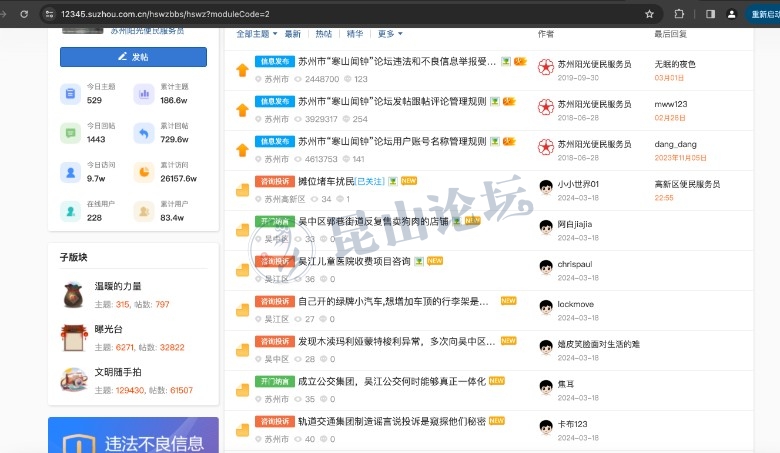Click the 在线用户 person icon
The width and height of the screenshot is (780, 453).
pos(70,211)
